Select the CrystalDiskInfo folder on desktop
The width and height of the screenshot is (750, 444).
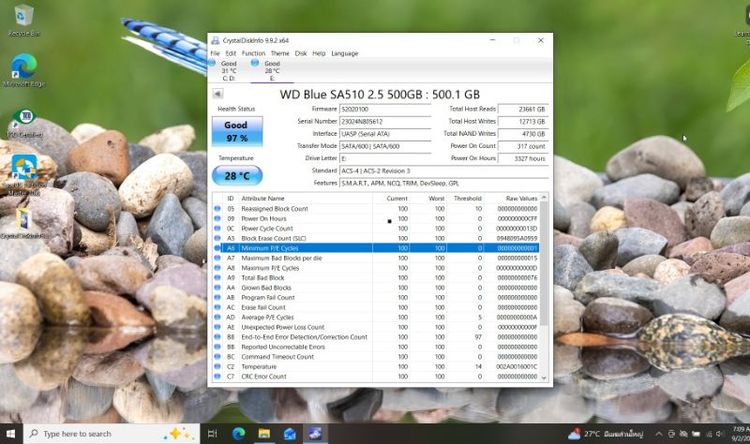(23, 223)
